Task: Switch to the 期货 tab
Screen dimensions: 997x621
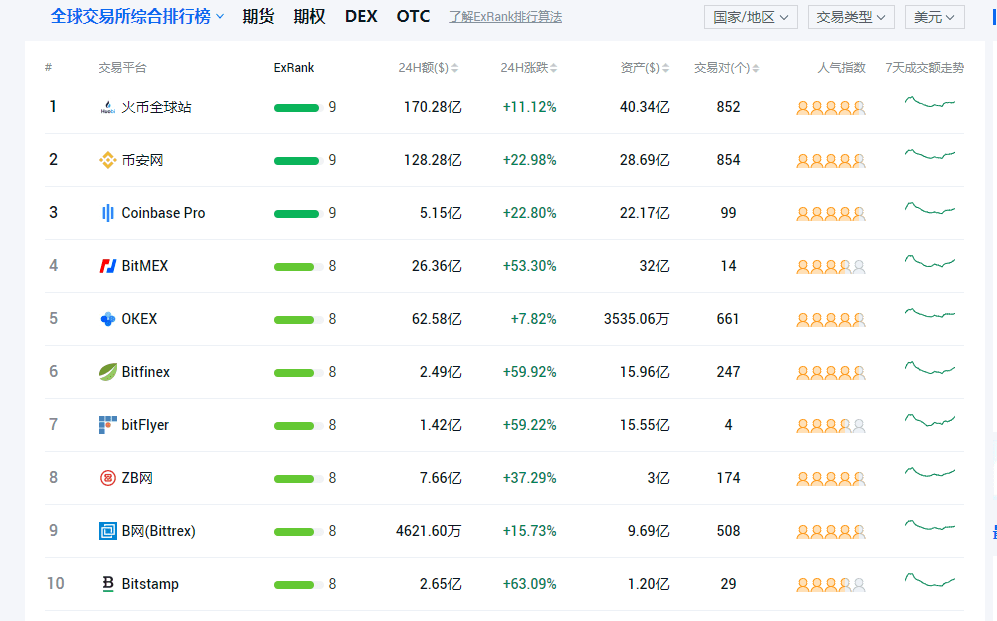Action: coord(258,17)
